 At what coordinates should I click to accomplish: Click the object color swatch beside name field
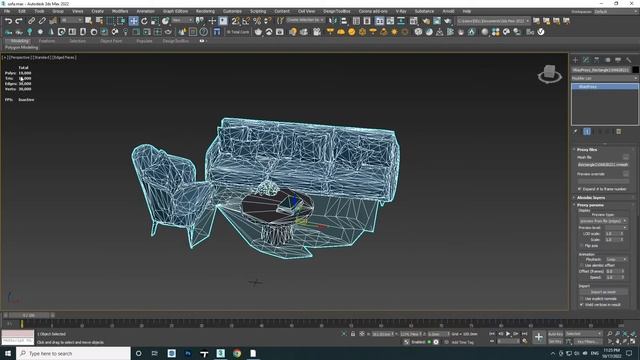pyautogui.click(x=635, y=70)
